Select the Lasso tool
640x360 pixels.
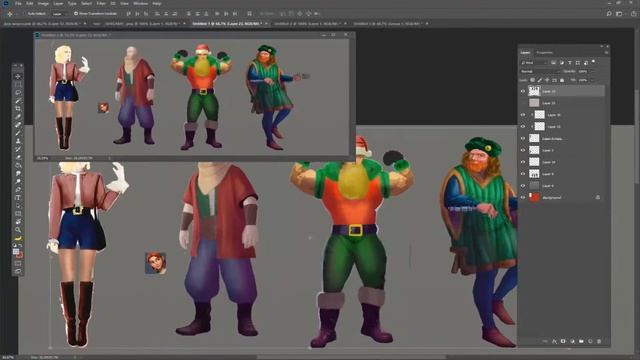pos(18,93)
